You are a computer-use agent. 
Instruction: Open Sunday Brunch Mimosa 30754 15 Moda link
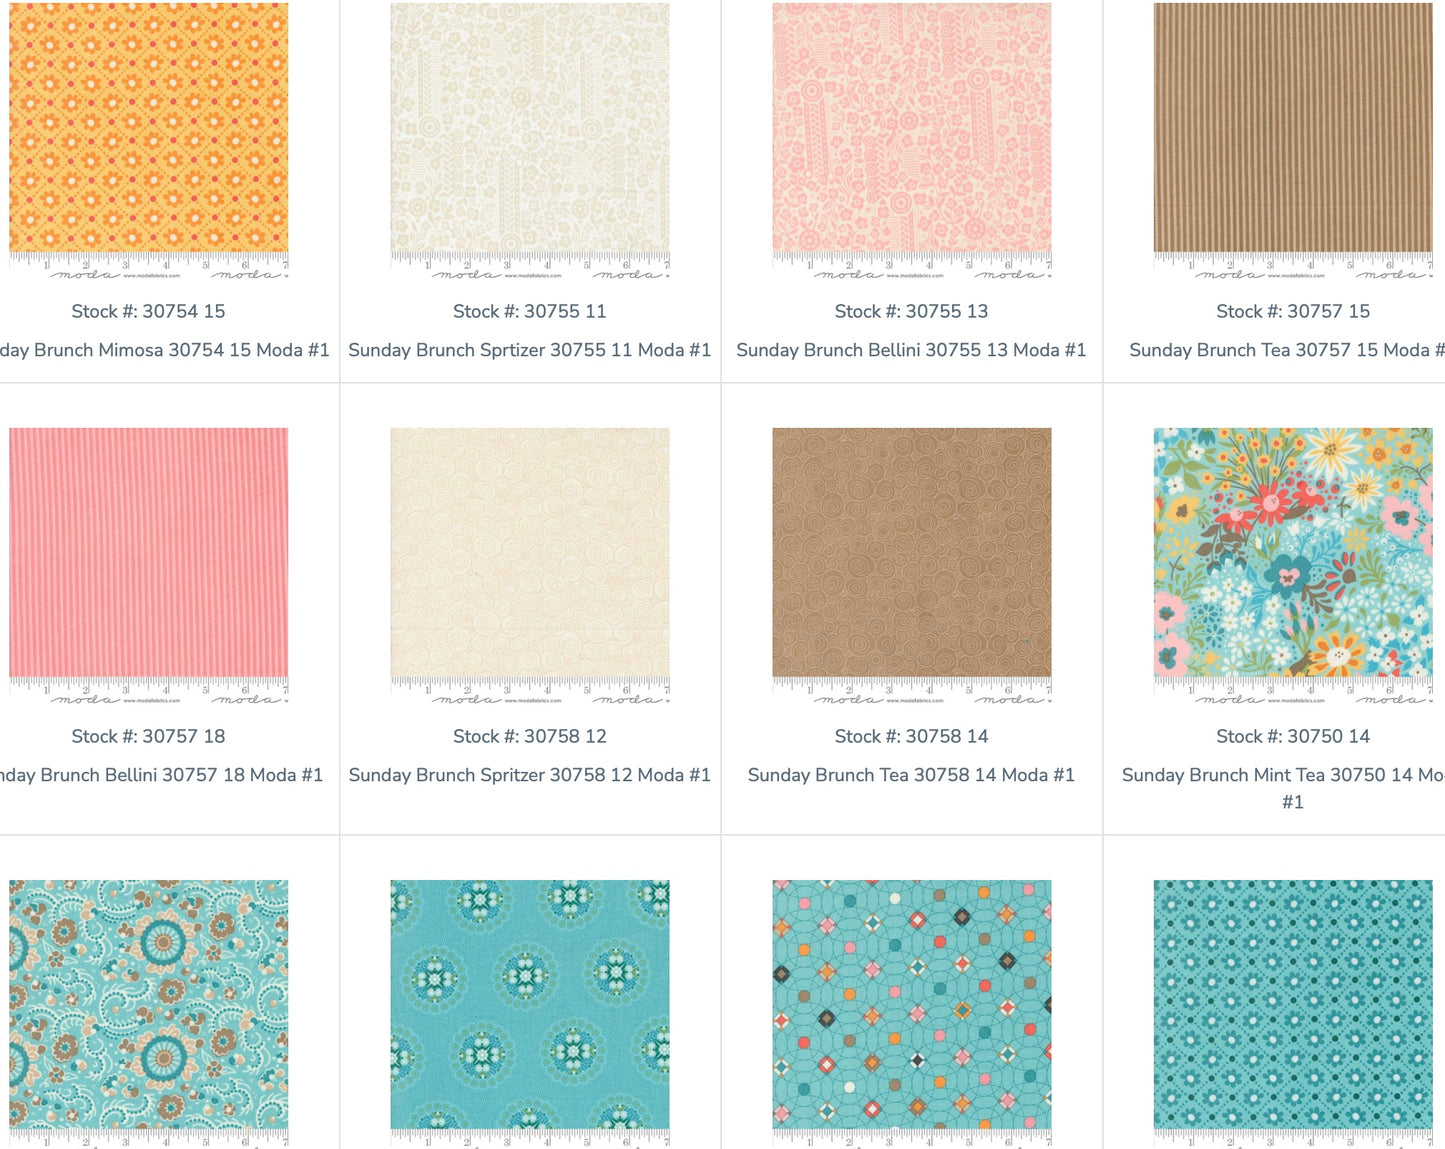click(164, 350)
